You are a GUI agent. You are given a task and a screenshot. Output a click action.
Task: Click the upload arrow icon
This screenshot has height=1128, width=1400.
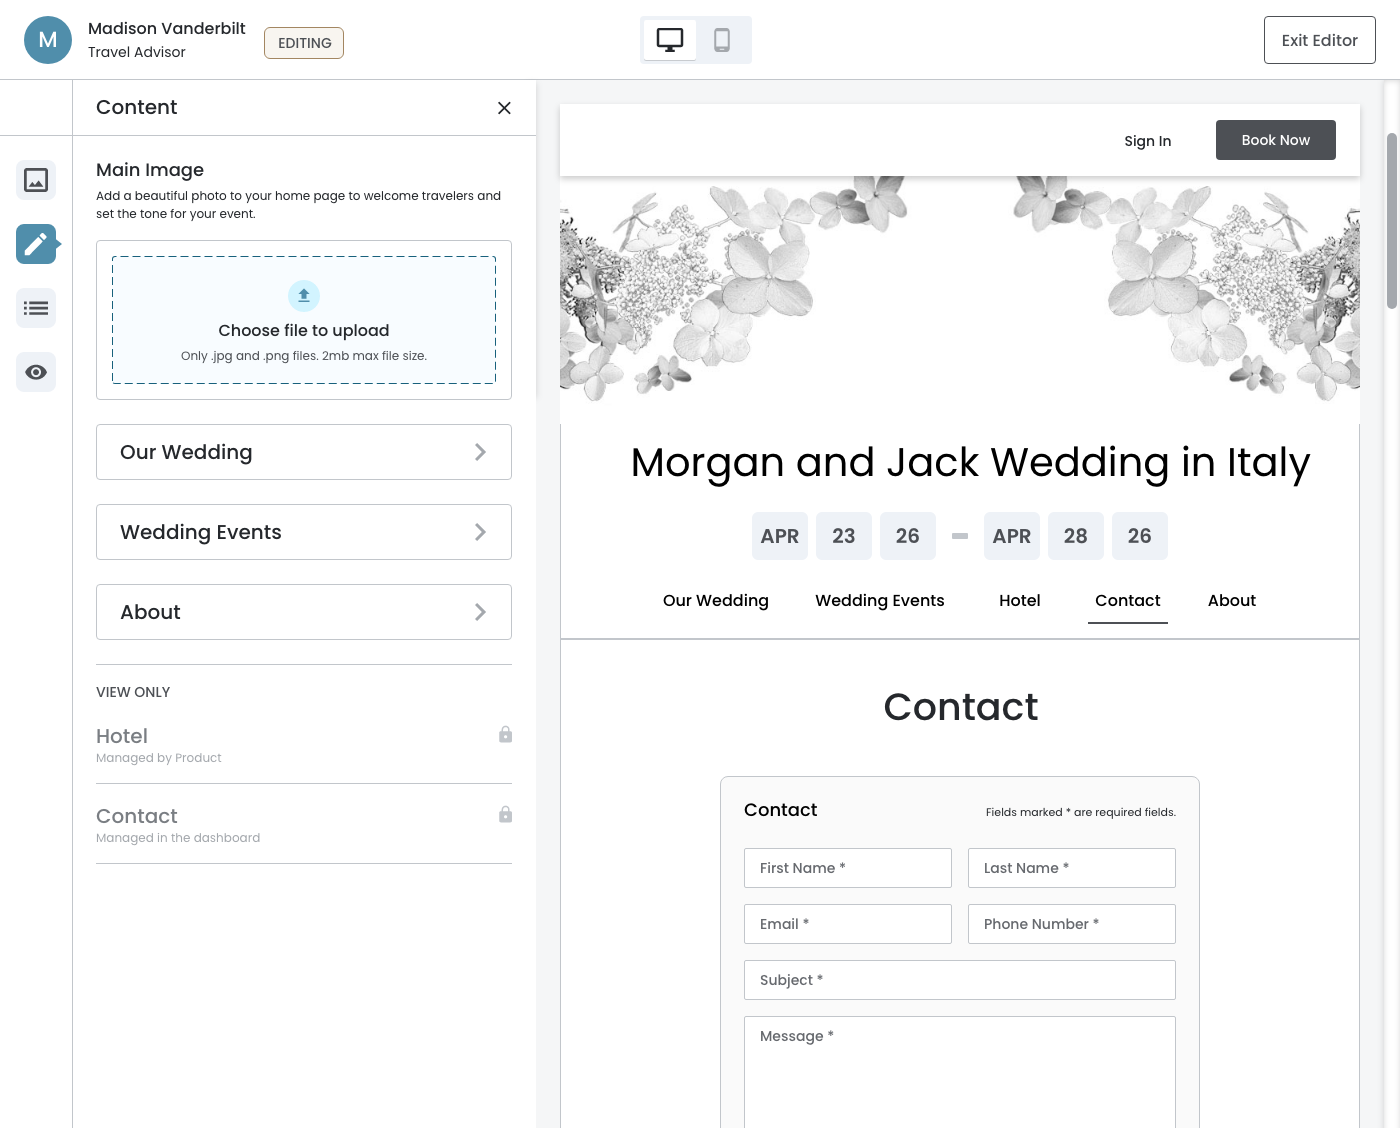[x=304, y=296]
